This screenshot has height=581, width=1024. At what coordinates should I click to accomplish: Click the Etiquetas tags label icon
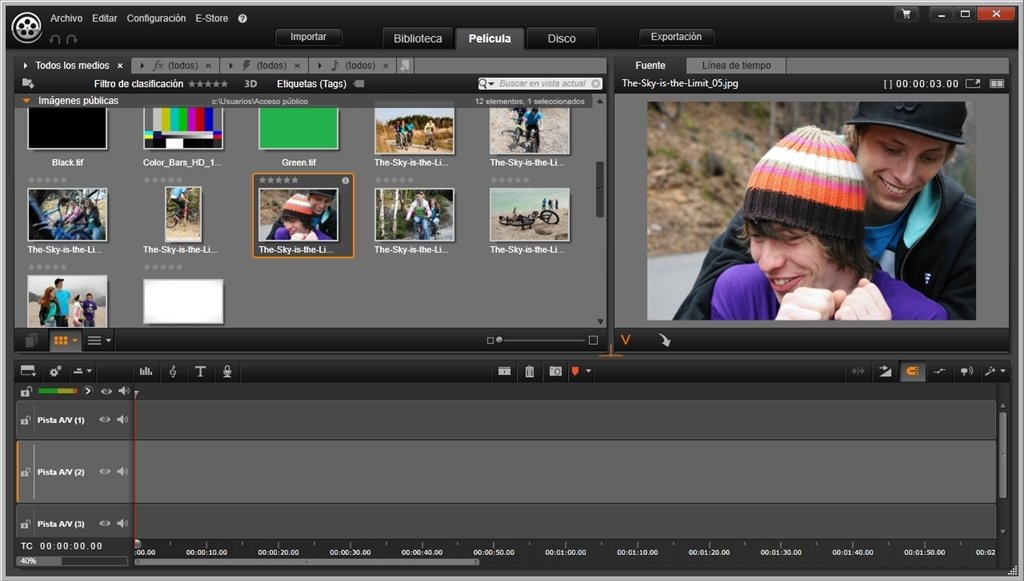359,84
